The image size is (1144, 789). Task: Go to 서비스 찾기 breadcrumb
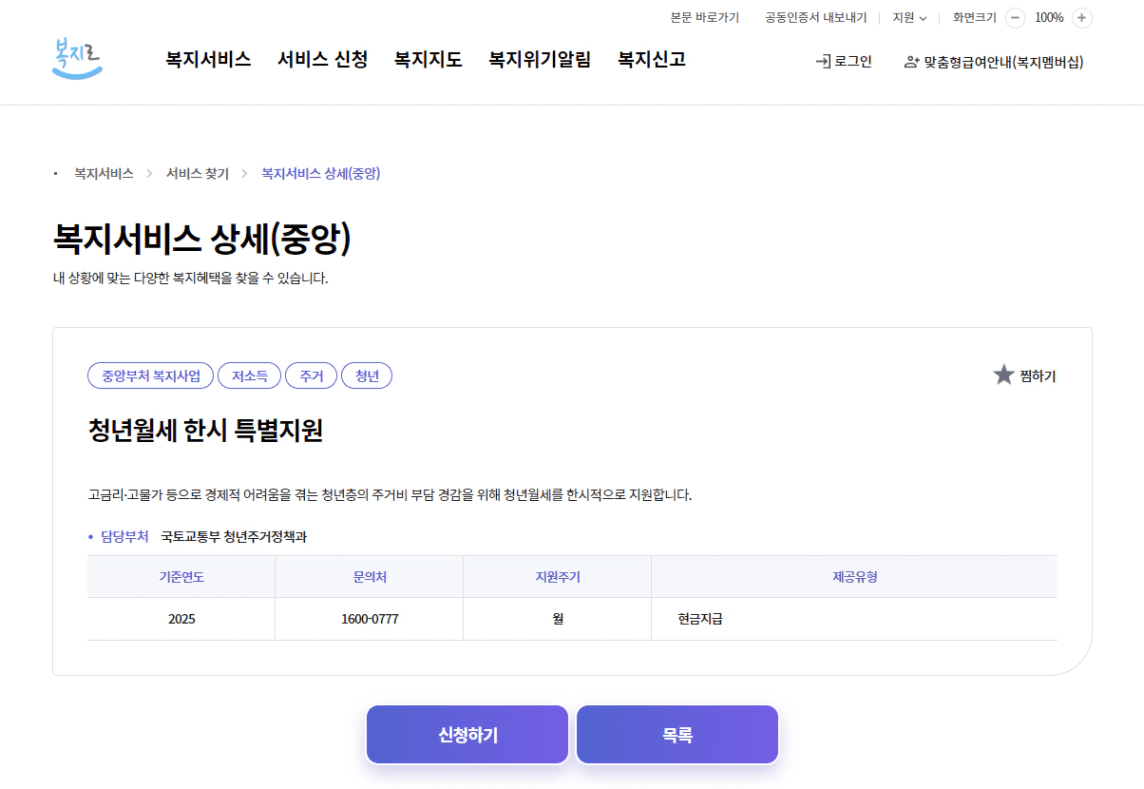(197, 174)
